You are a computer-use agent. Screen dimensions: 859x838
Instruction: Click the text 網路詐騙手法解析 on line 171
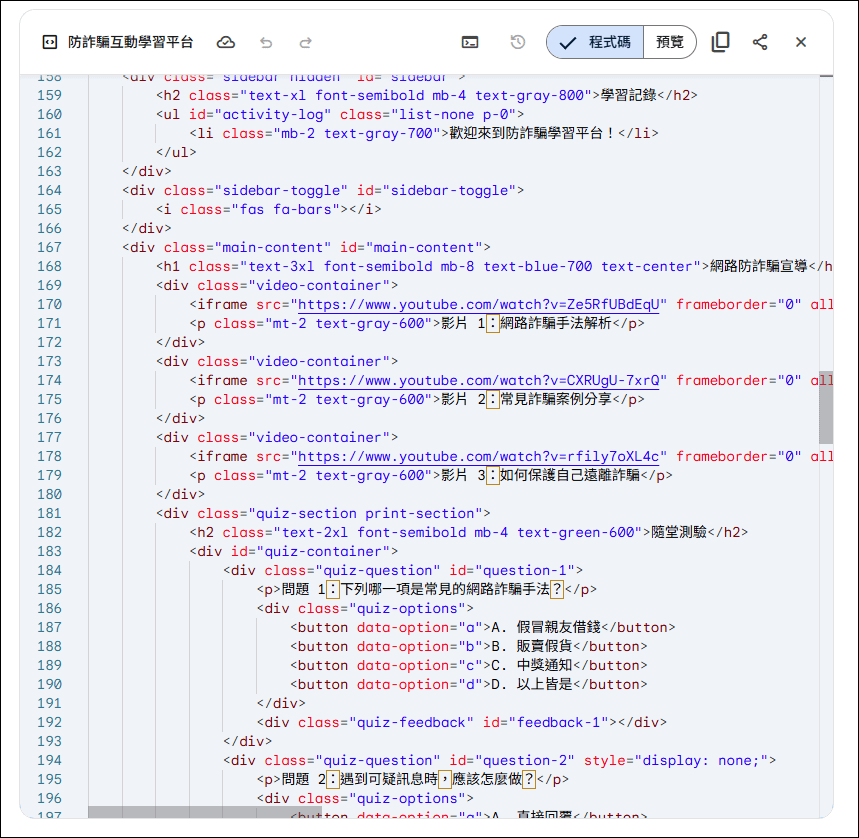(x=556, y=324)
